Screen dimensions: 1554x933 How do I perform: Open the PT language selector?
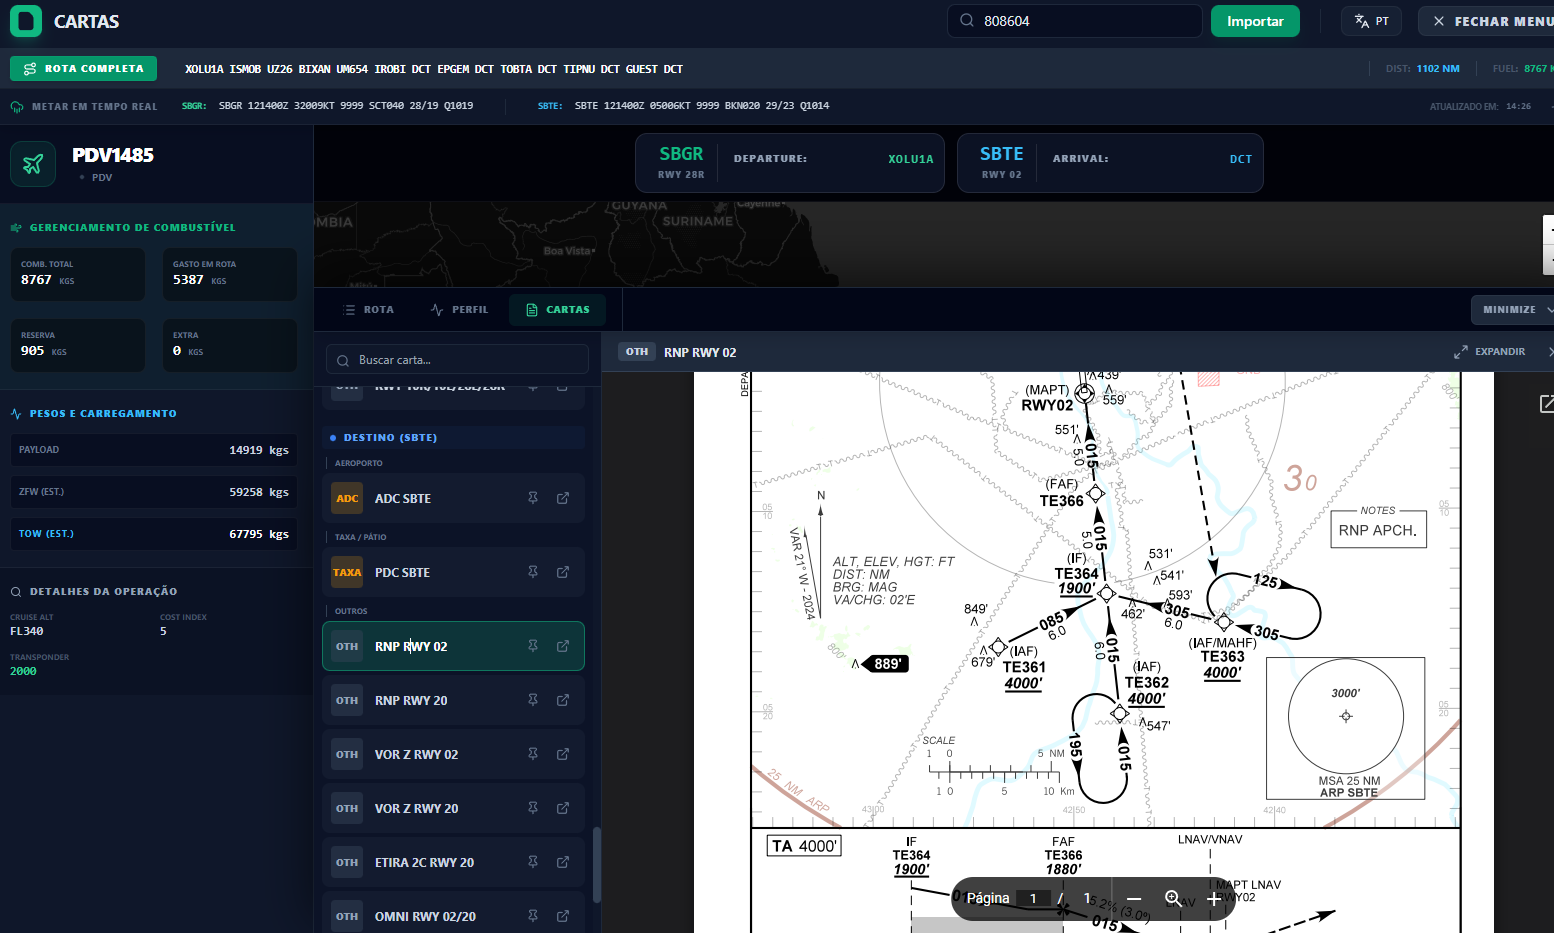[1371, 21]
